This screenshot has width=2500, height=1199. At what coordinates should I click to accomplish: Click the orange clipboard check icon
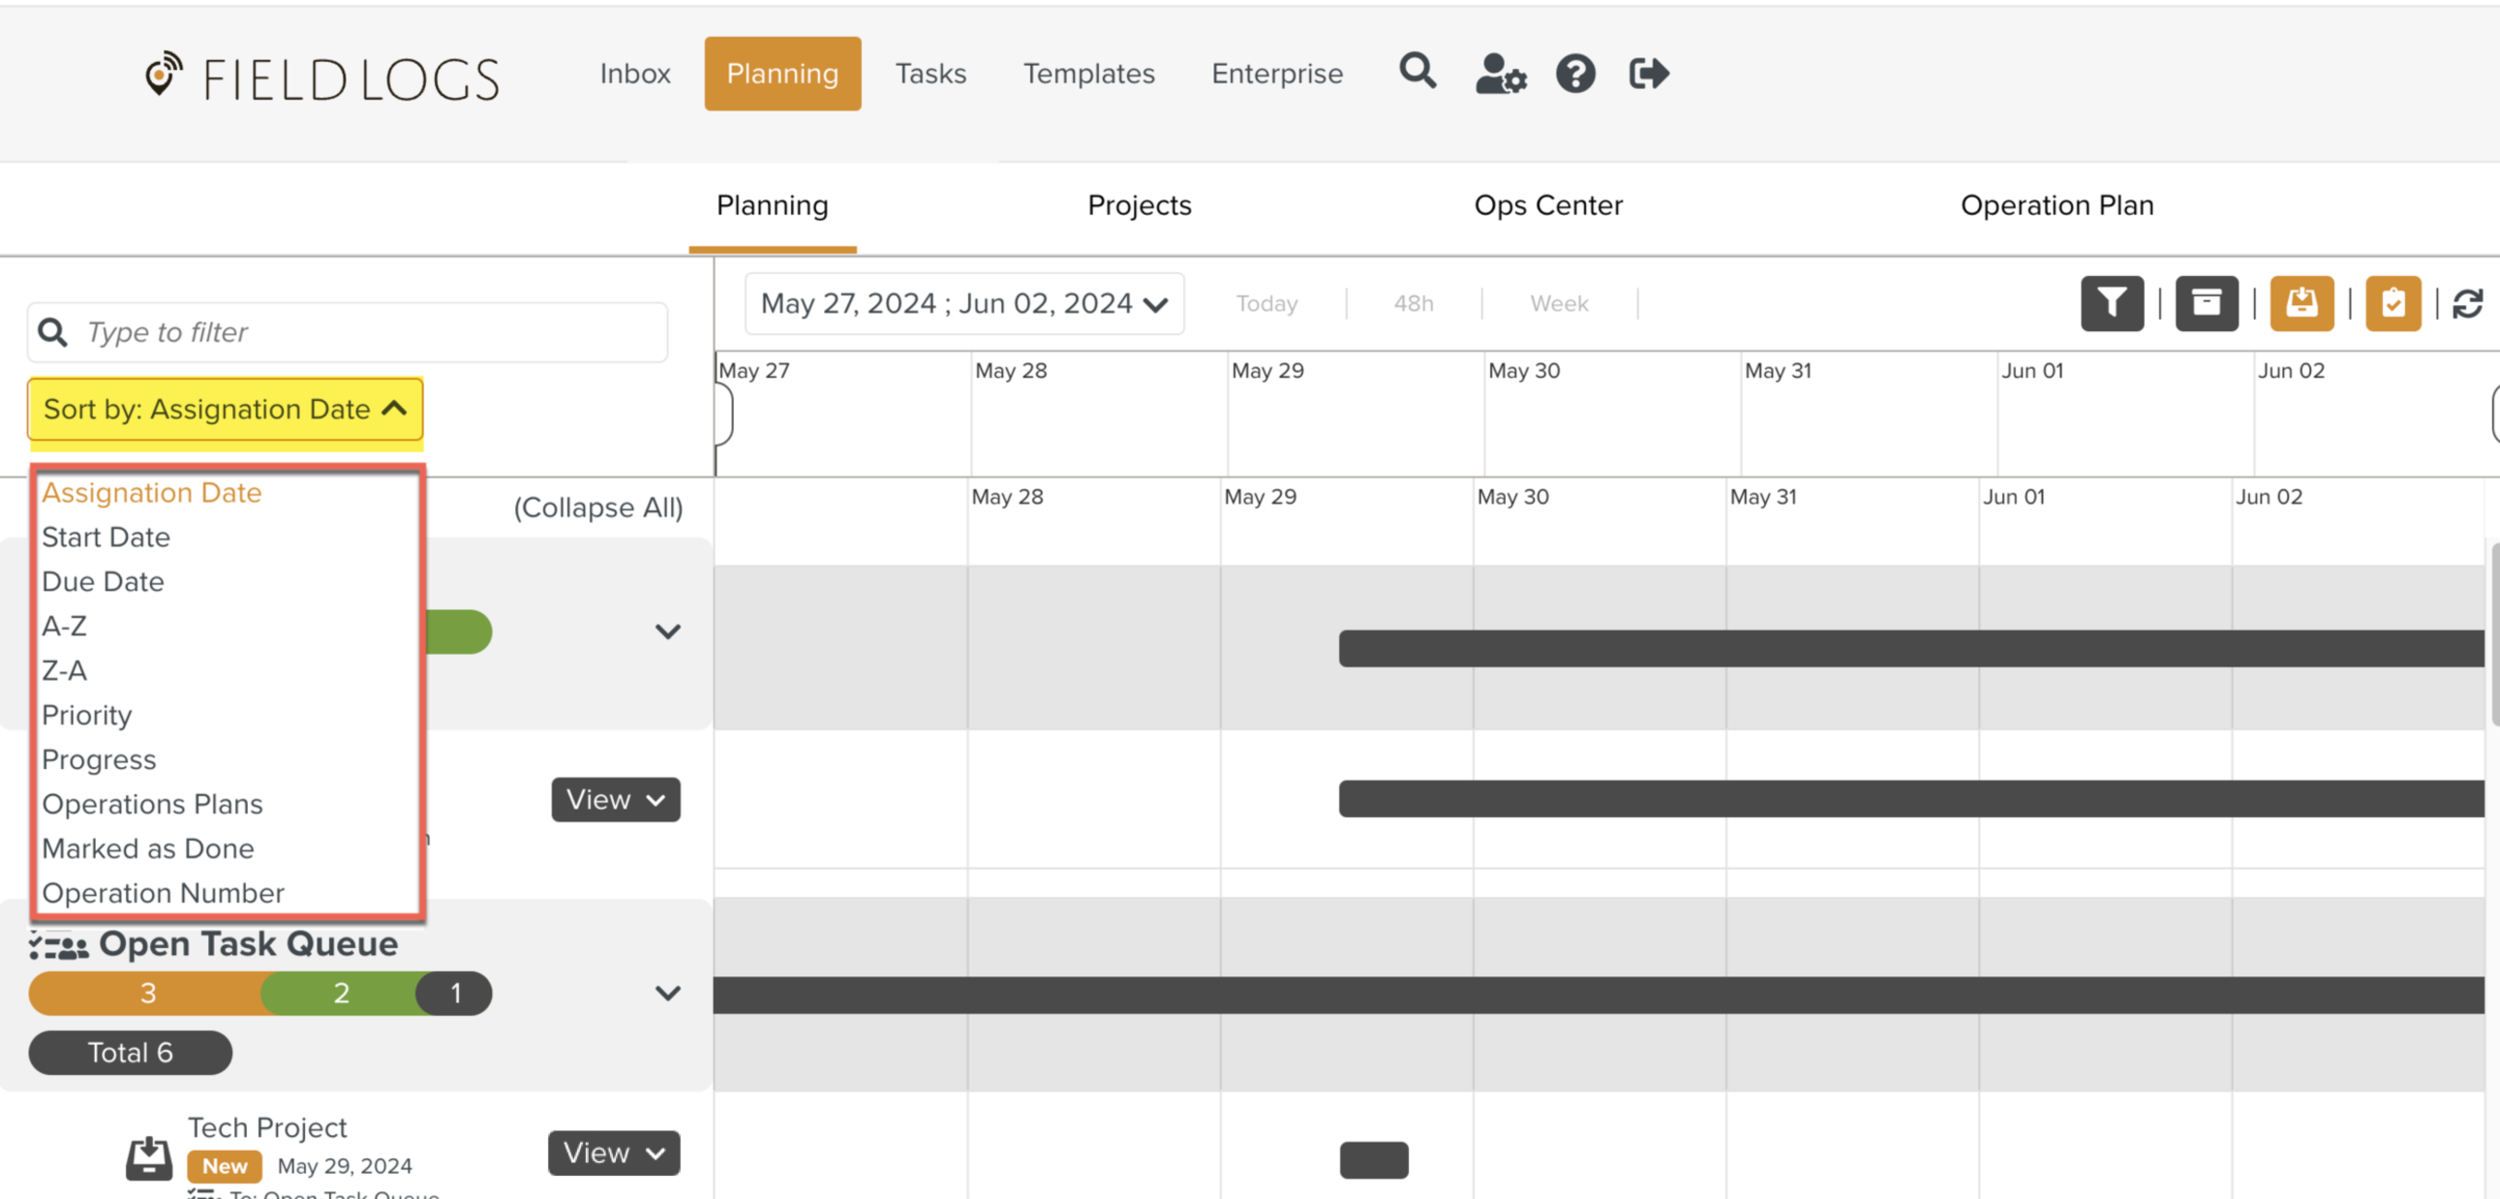click(x=2393, y=303)
